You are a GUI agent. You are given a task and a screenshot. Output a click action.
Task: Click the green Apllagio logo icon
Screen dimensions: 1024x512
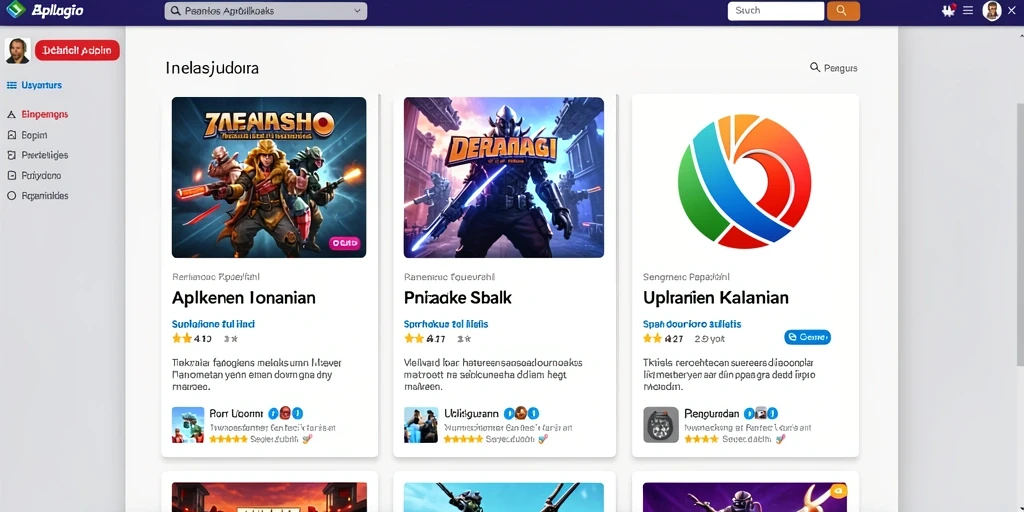[x=14, y=10]
